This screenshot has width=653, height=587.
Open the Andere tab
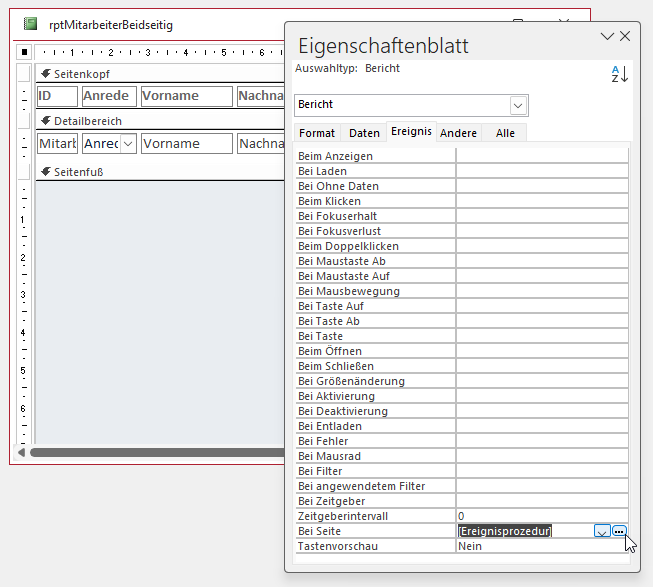(459, 133)
